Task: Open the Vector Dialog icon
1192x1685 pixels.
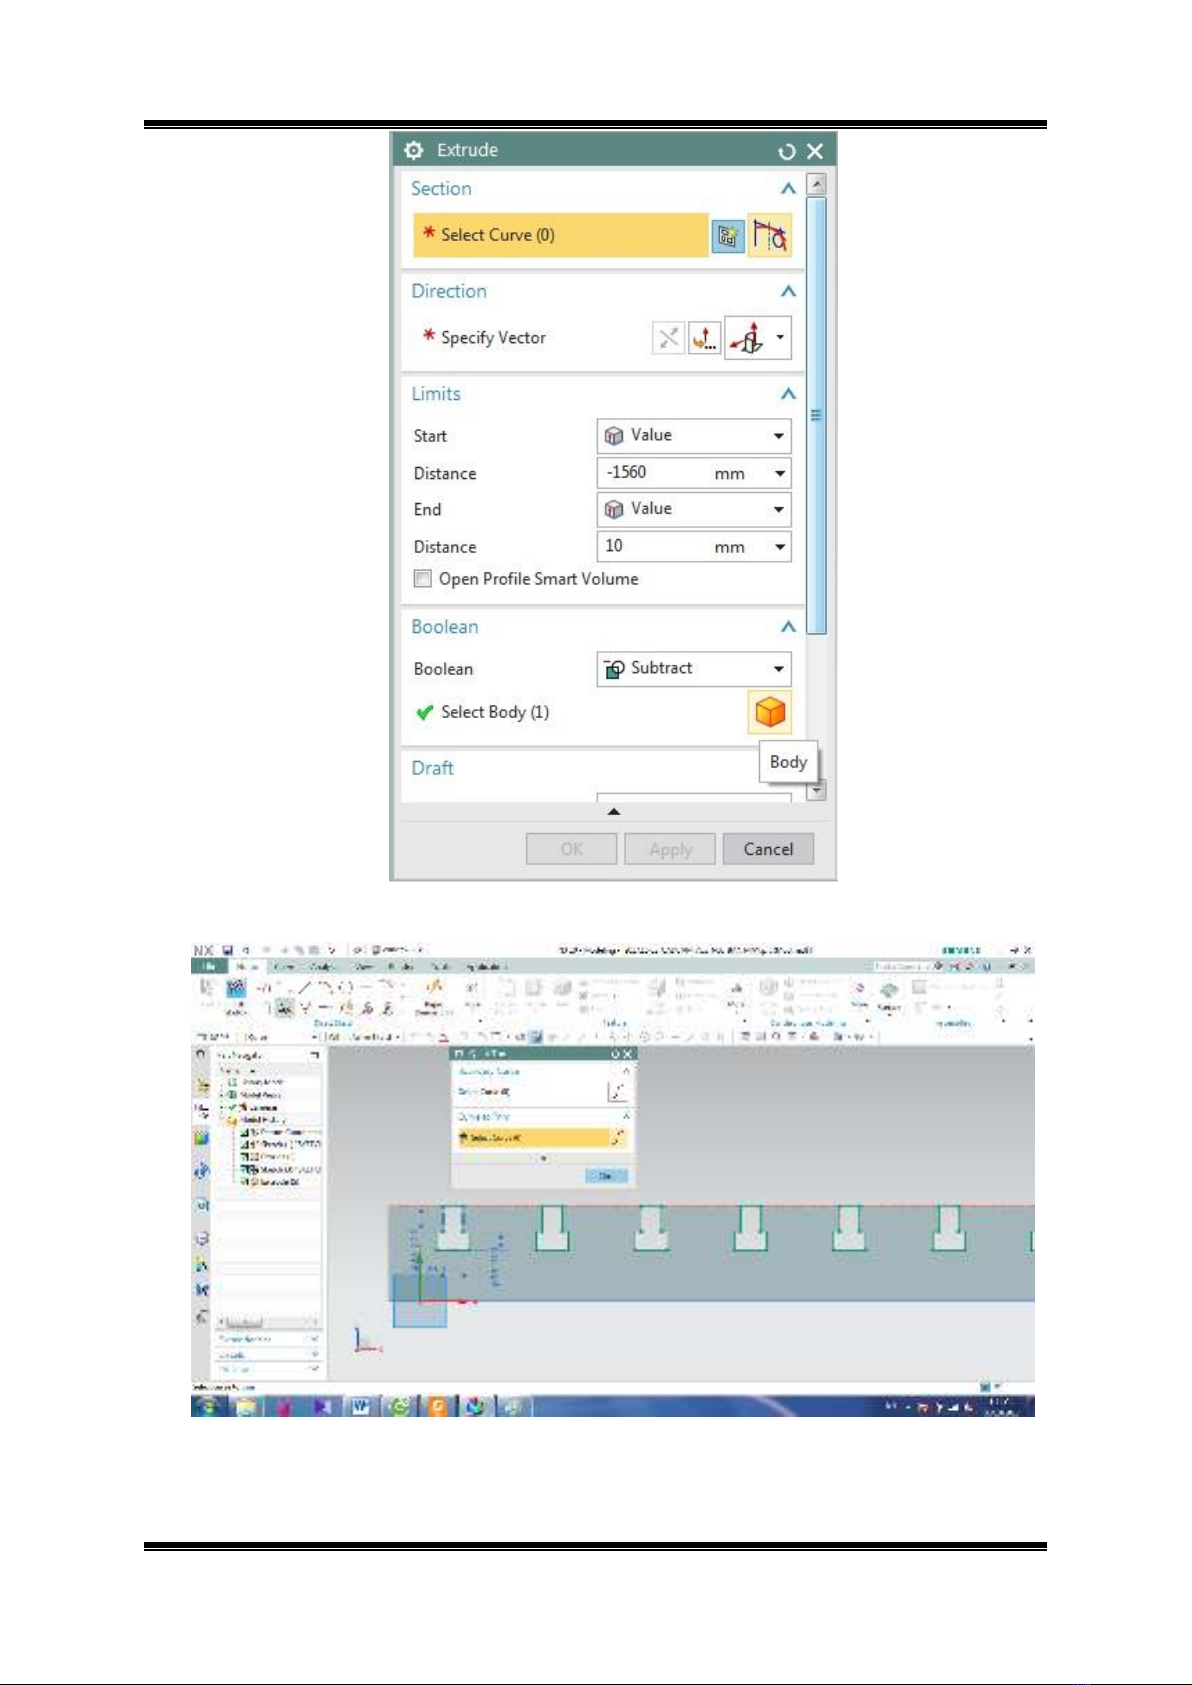Action: coord(704,338)
